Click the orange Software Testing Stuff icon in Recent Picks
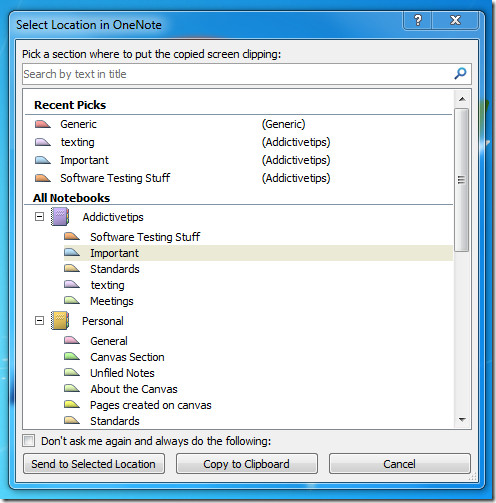 pyautogui.click(x=43, y=178)
